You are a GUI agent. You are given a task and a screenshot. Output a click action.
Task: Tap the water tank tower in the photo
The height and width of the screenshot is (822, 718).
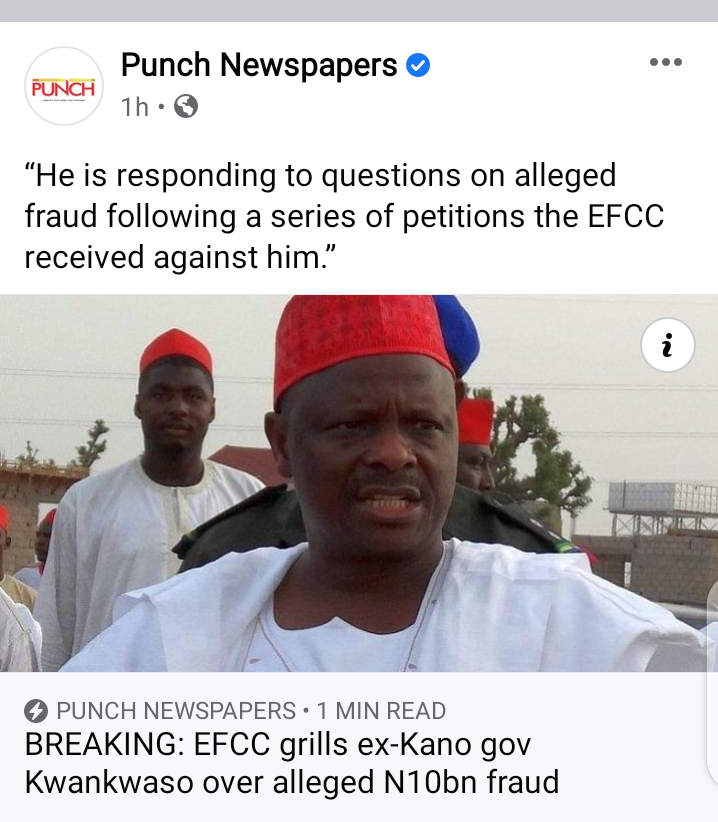(663, 506)
